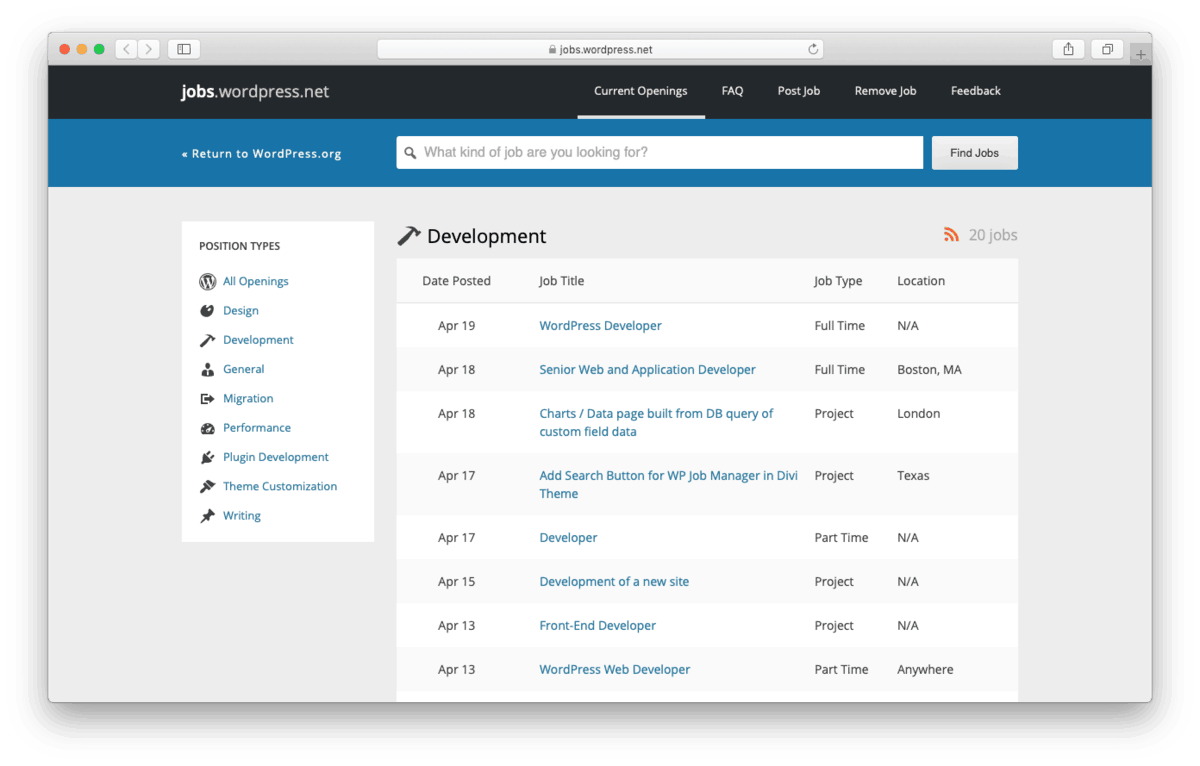Click the Apr 15 date cell
Viewport: 1200px width, 766px height.
click(x=456, y=582)
